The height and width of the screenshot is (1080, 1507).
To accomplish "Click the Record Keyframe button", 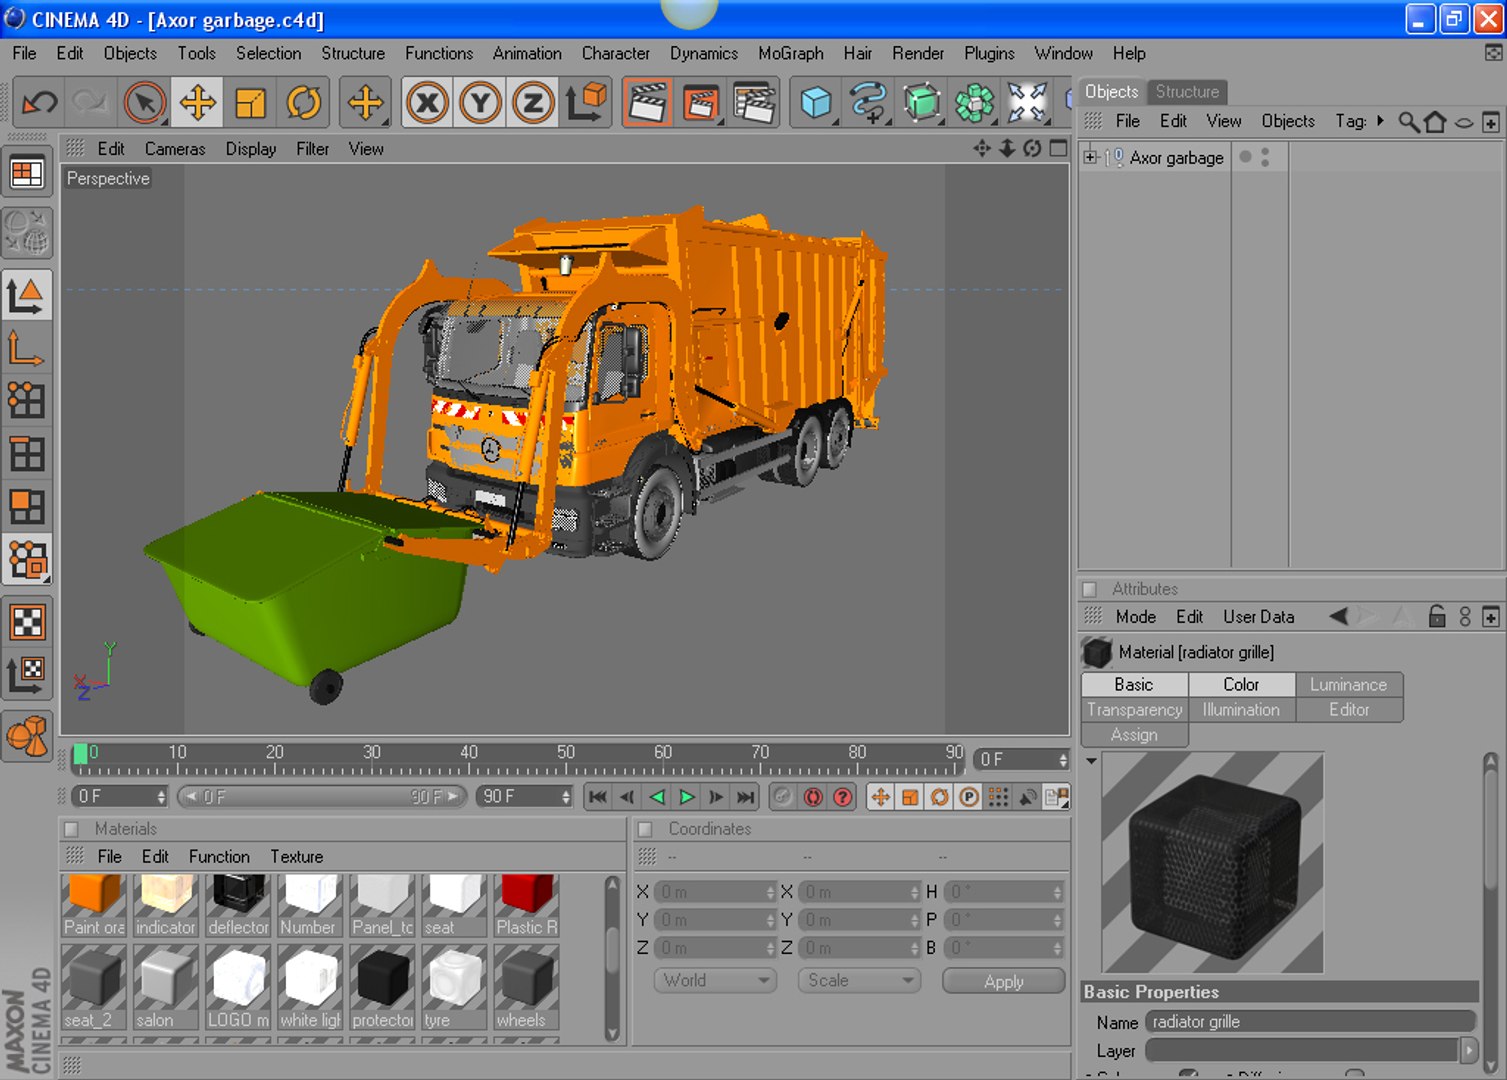I will coord(783,797).
